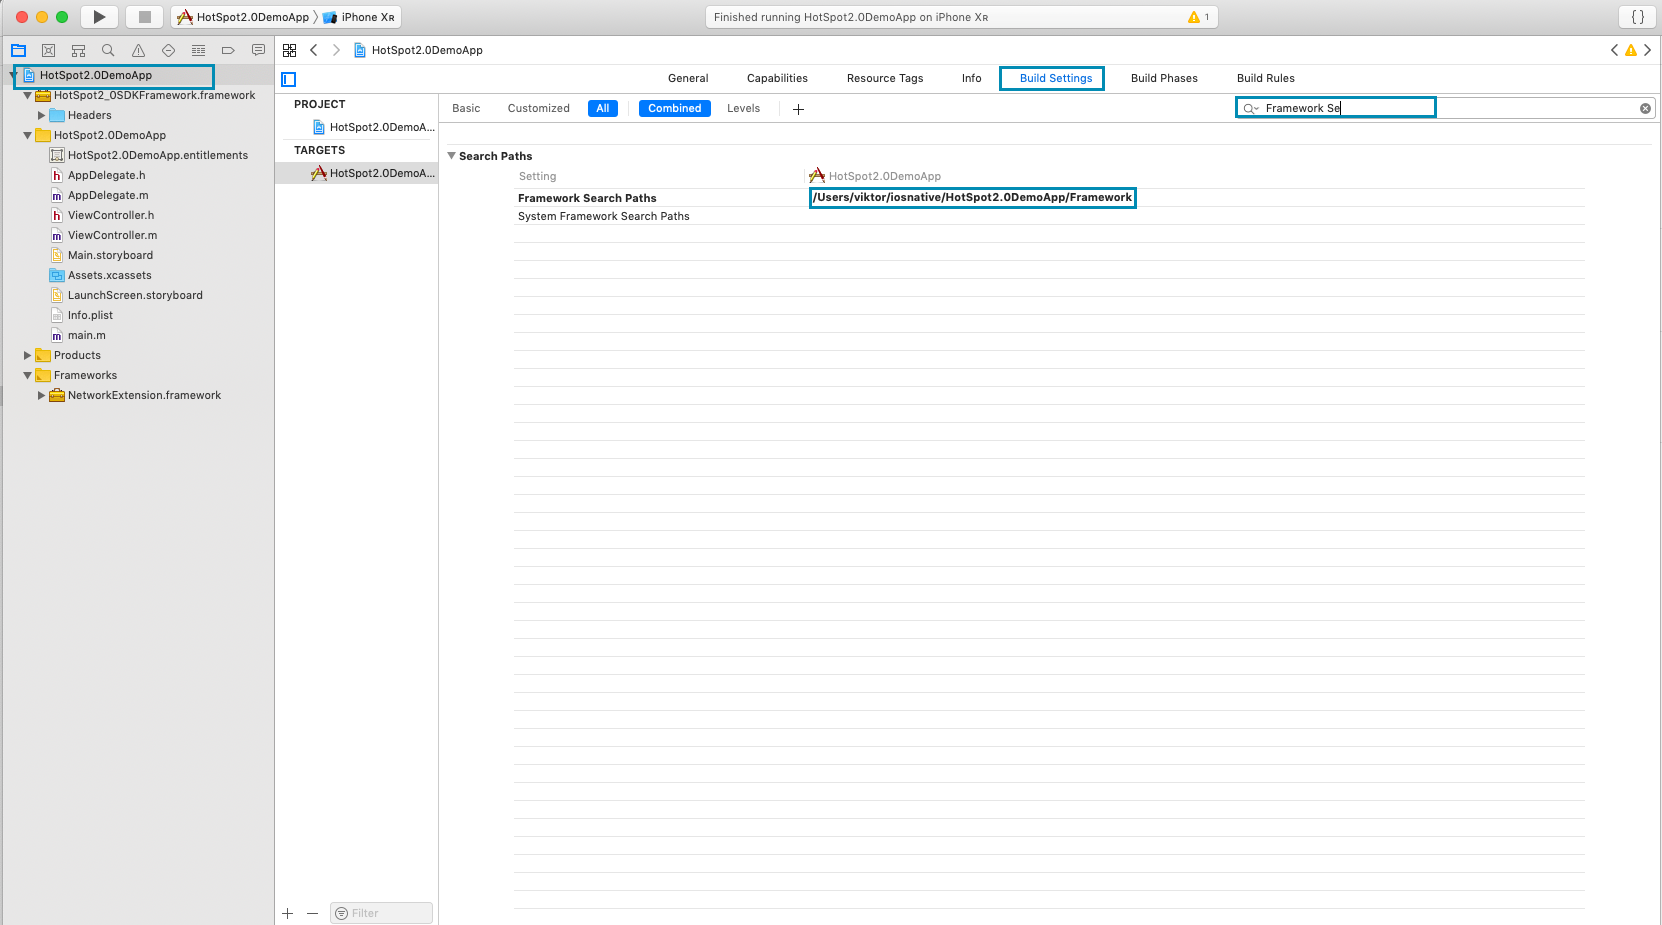Image resolution: width=1662 pixels, height=925 pixels.
Task: Select the Levels view mode
Action: (x=743, y=108)
